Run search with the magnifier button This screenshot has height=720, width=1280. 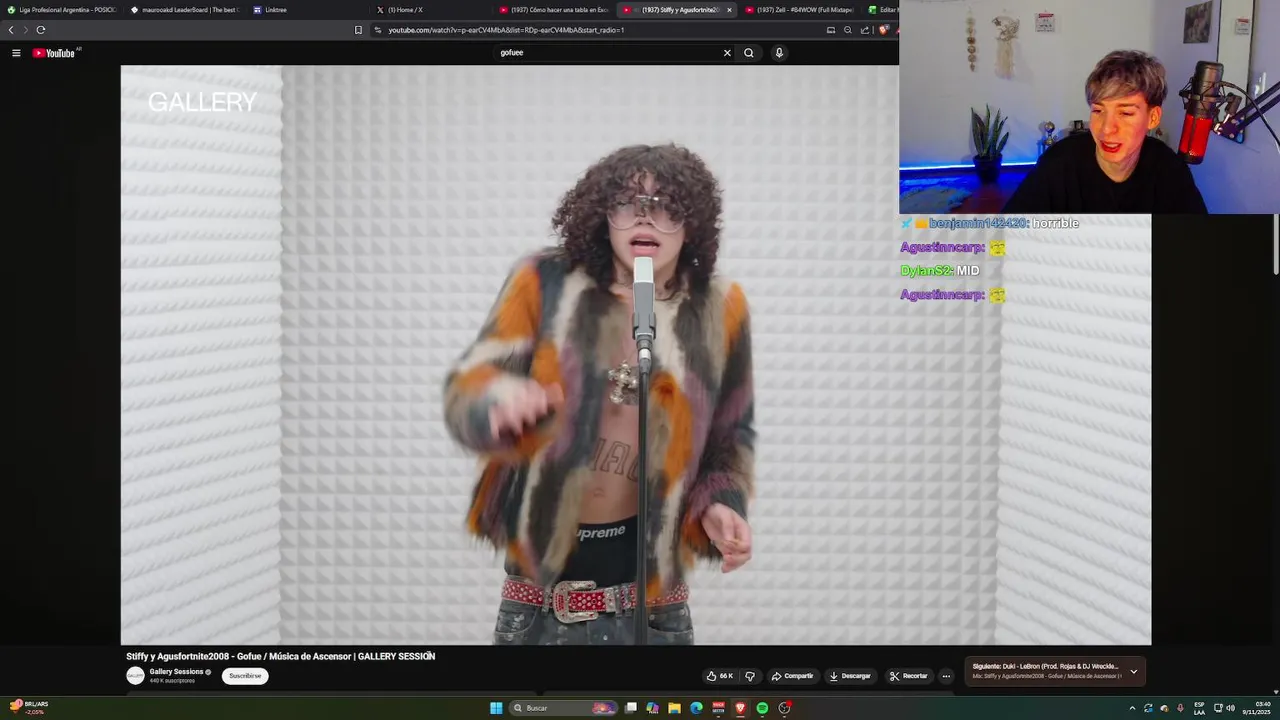click(748, 53)
